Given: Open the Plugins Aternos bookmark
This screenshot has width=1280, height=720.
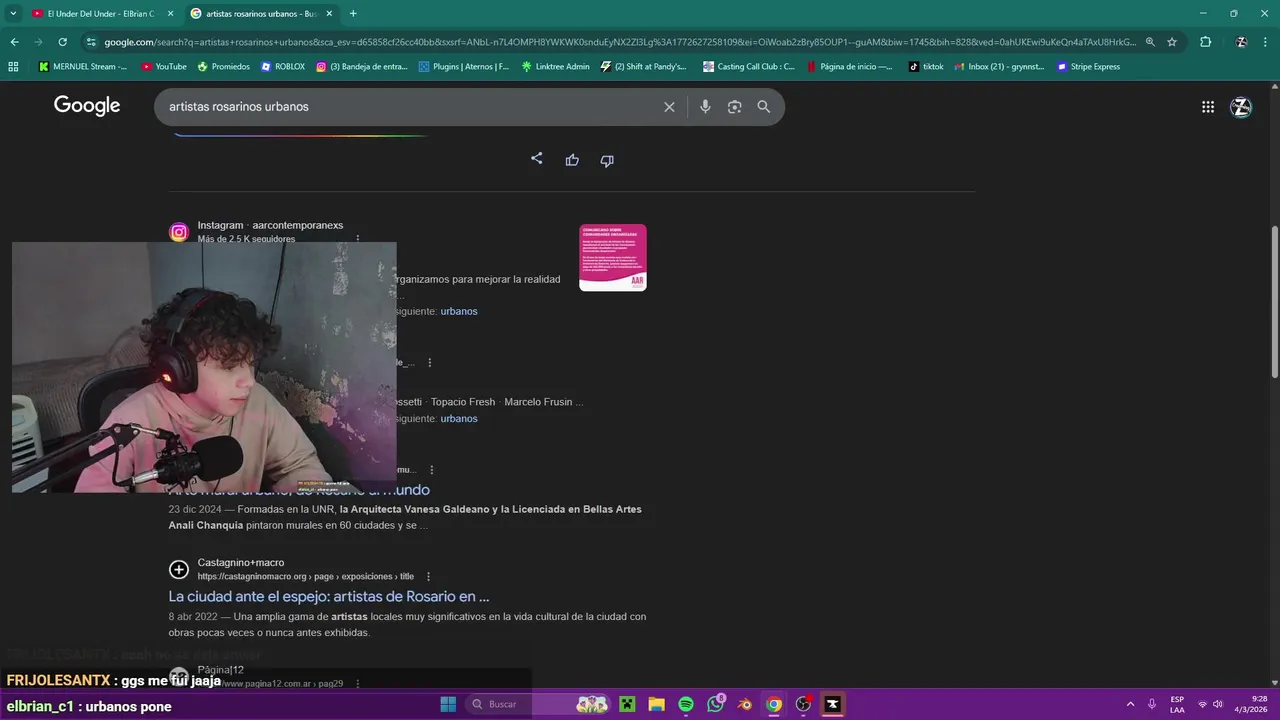Looking at the screenshot, I should (x=464, y=67).
